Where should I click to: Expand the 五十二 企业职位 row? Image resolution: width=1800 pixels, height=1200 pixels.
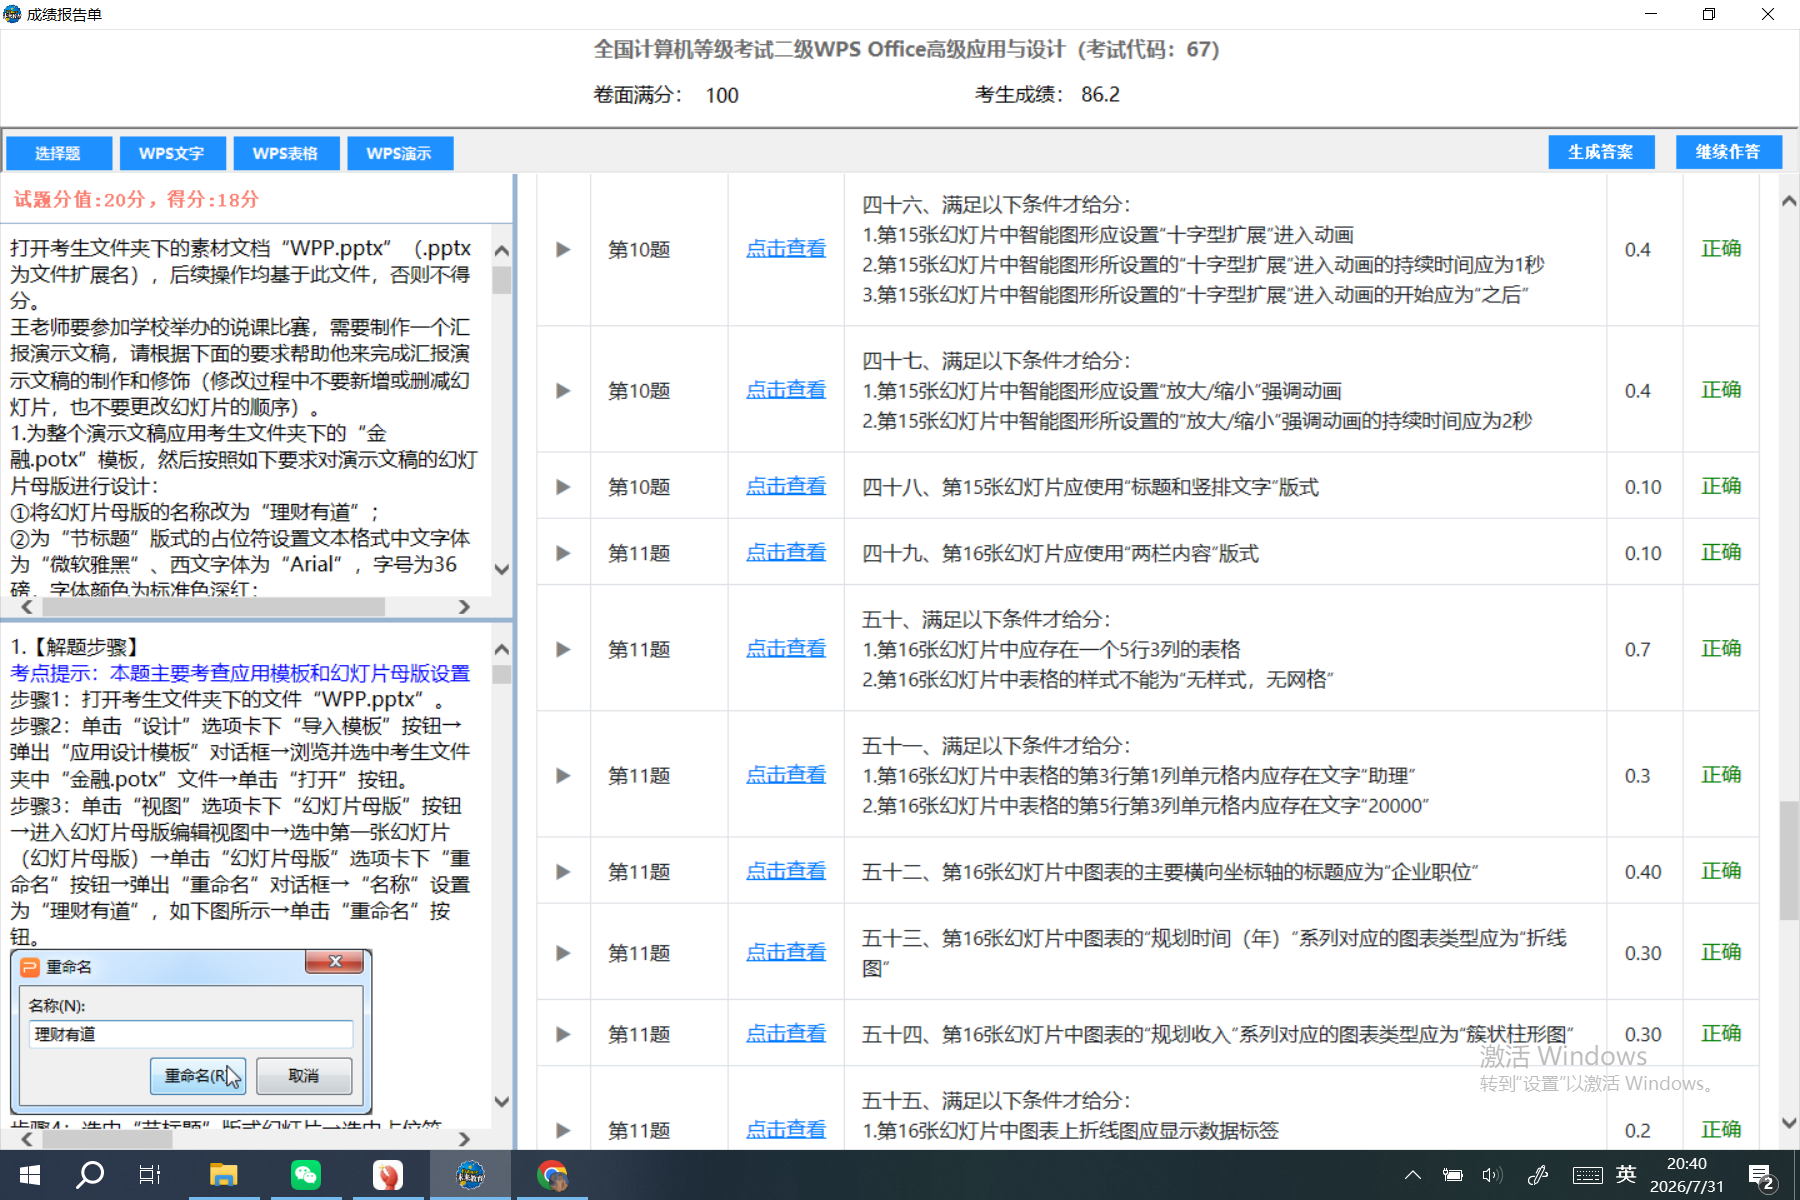[563, 872]
